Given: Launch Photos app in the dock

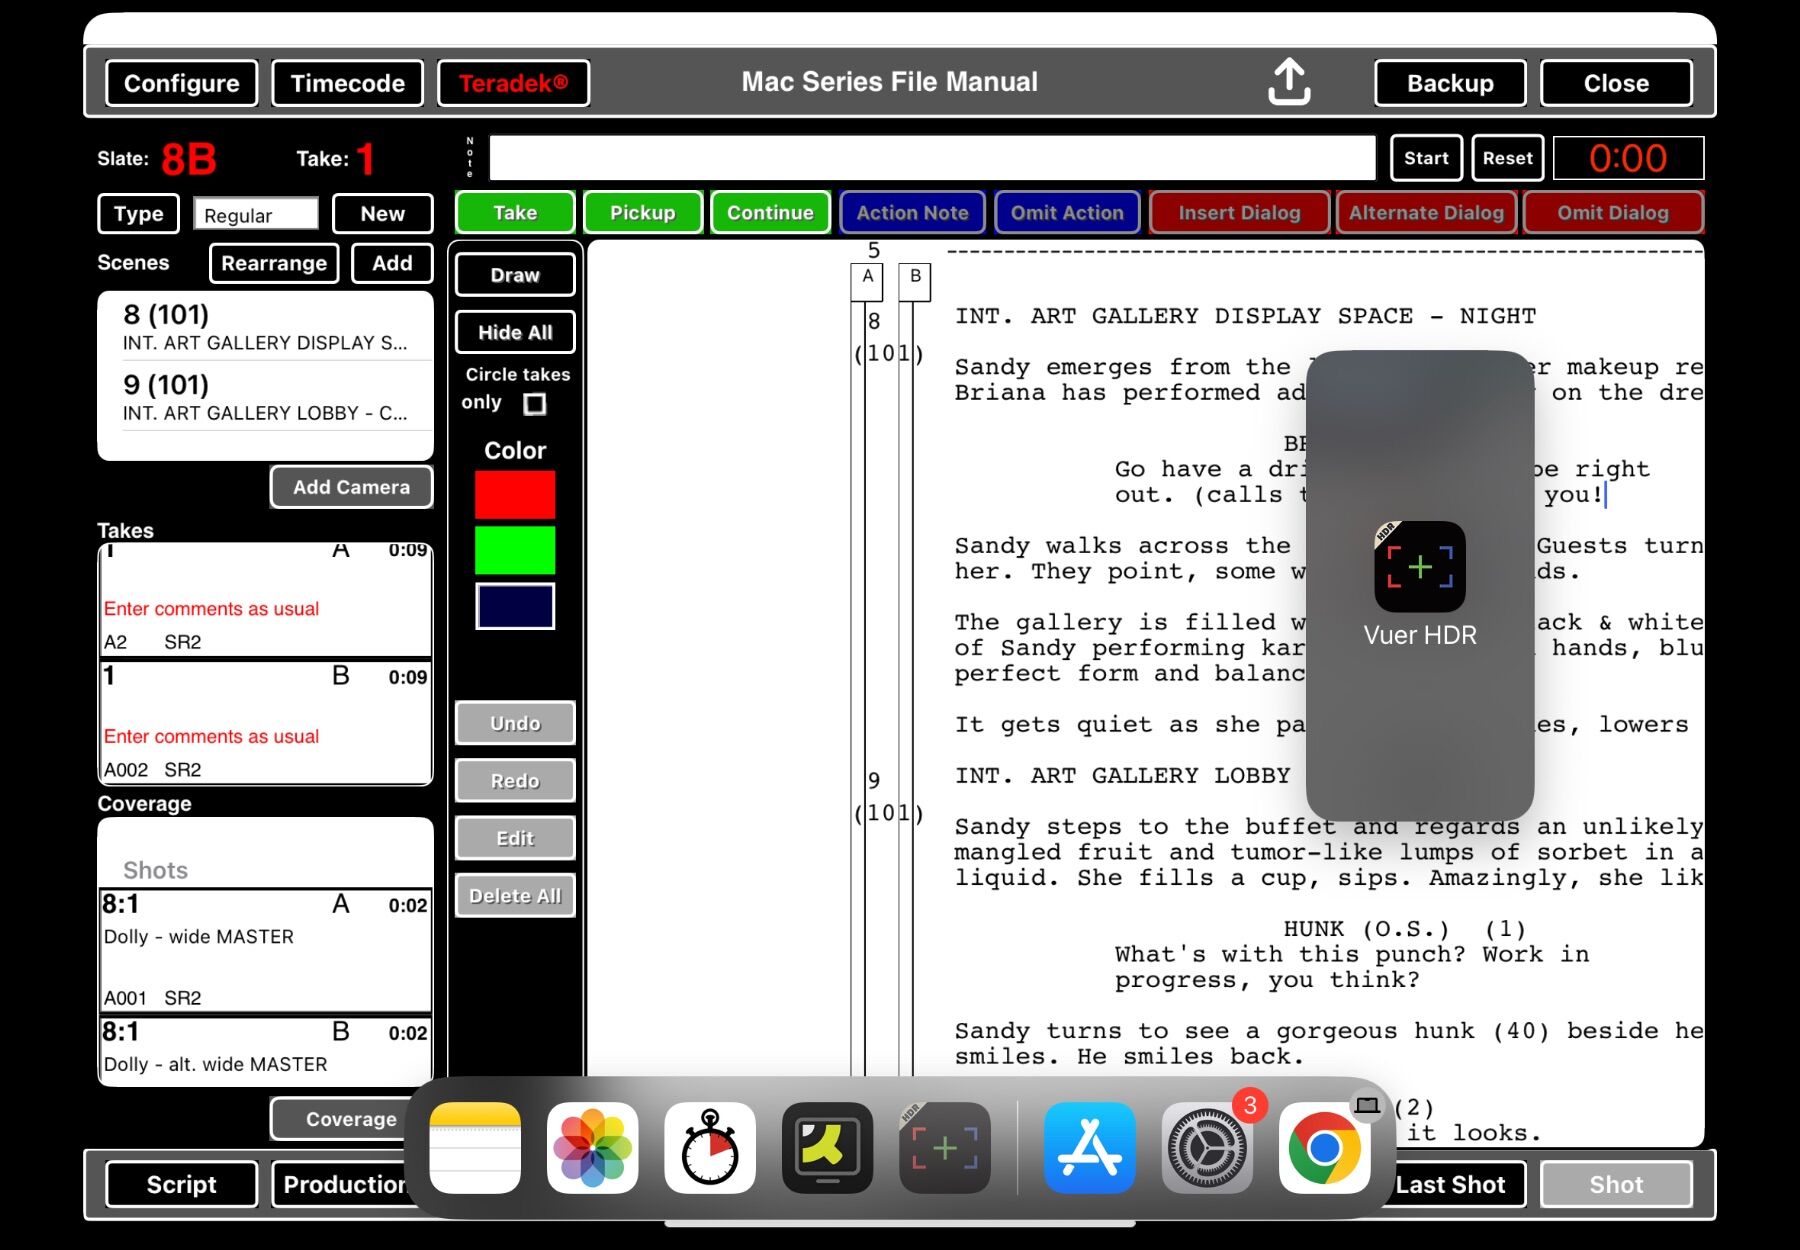Looking at the screenshot, I should coord(593,1148).
